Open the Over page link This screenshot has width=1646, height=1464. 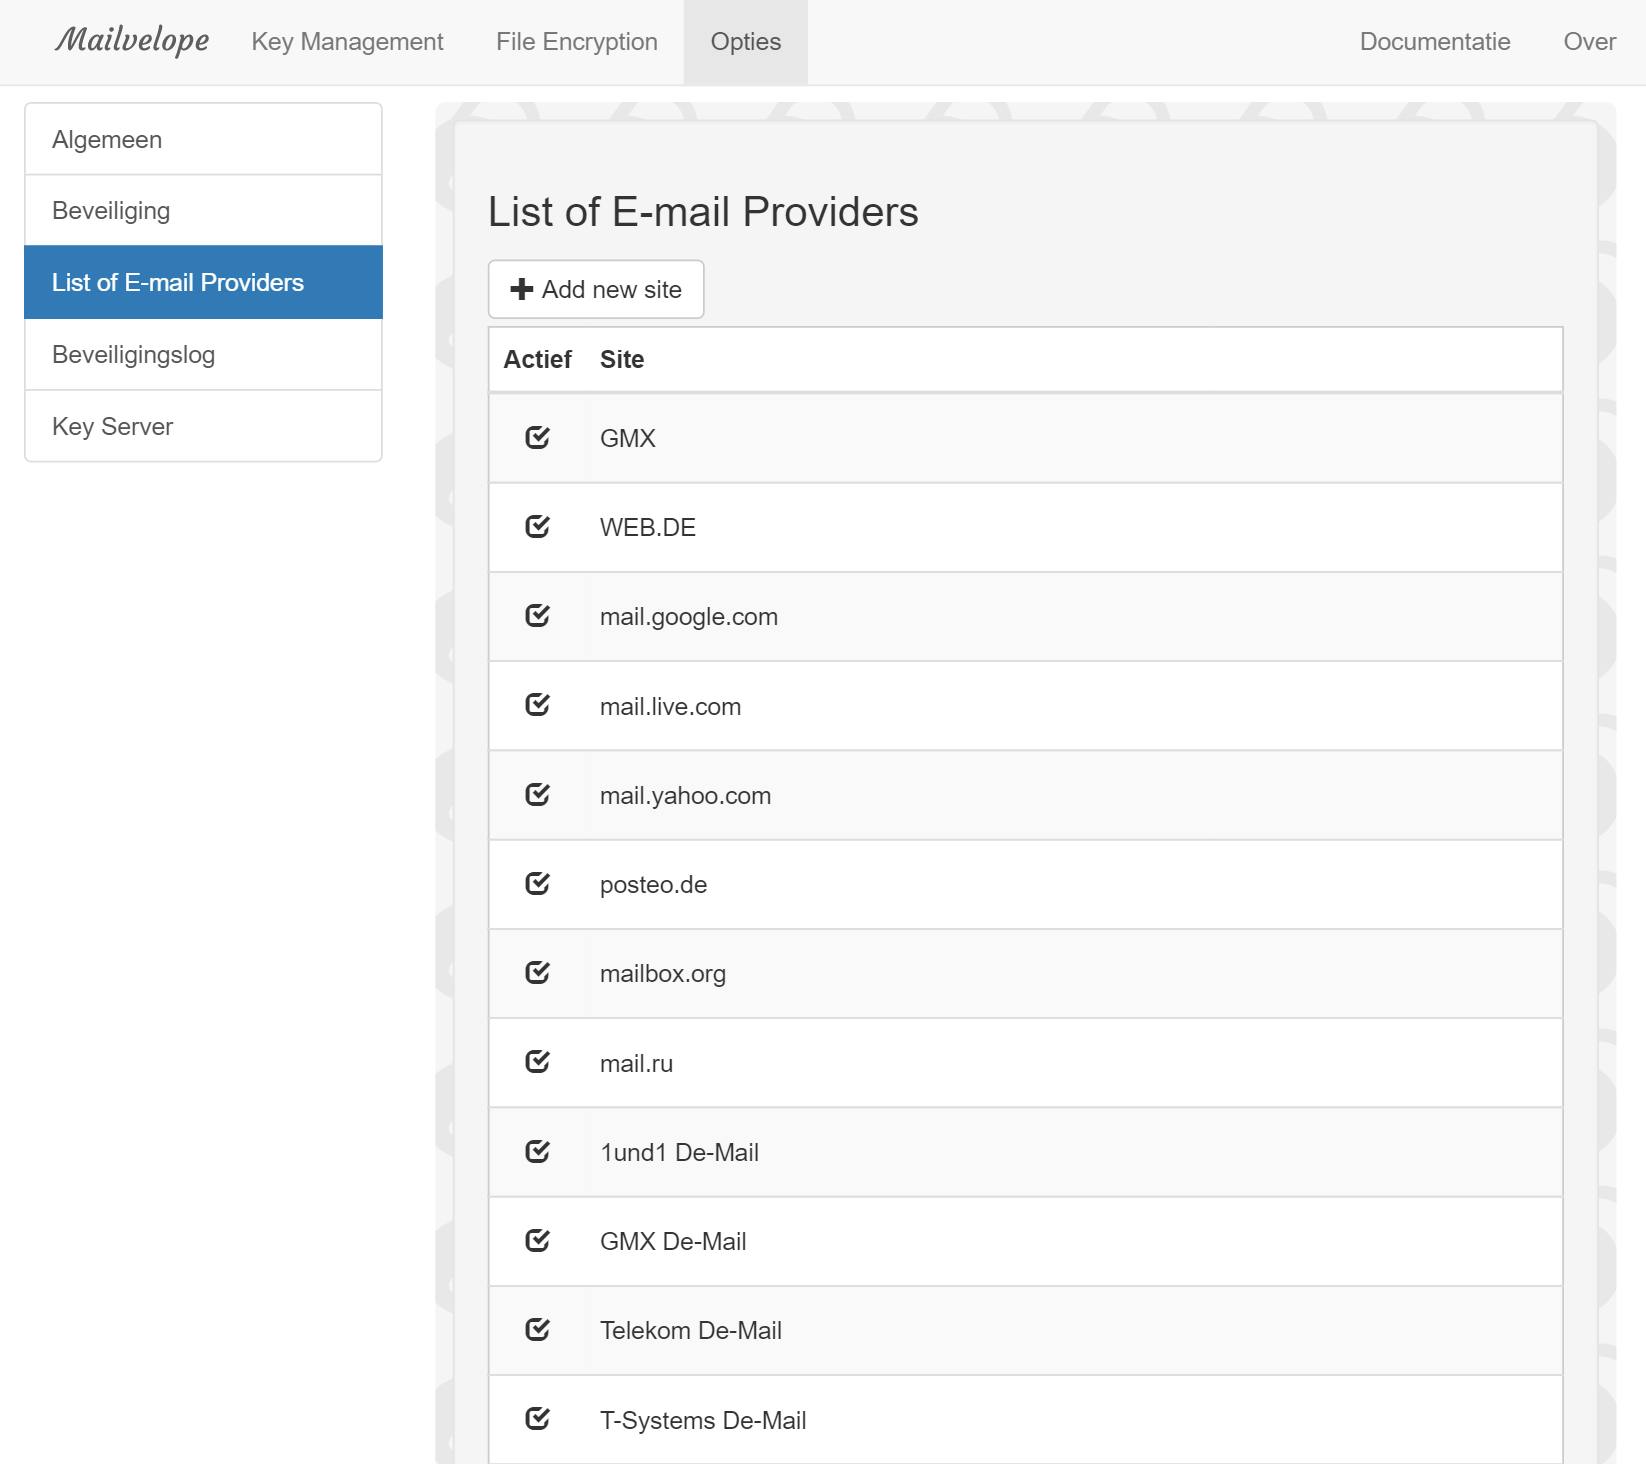[x=1589, y=42]
